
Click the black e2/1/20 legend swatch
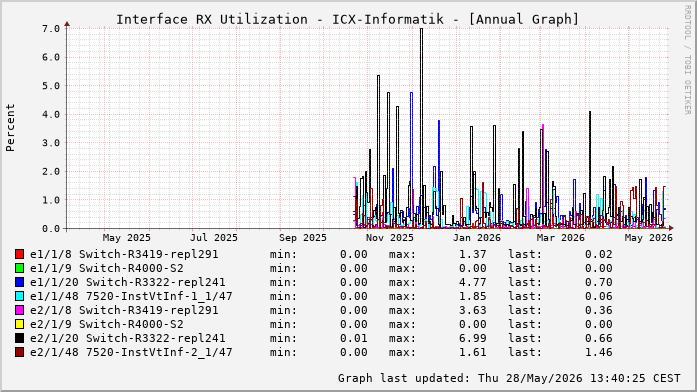19,338
